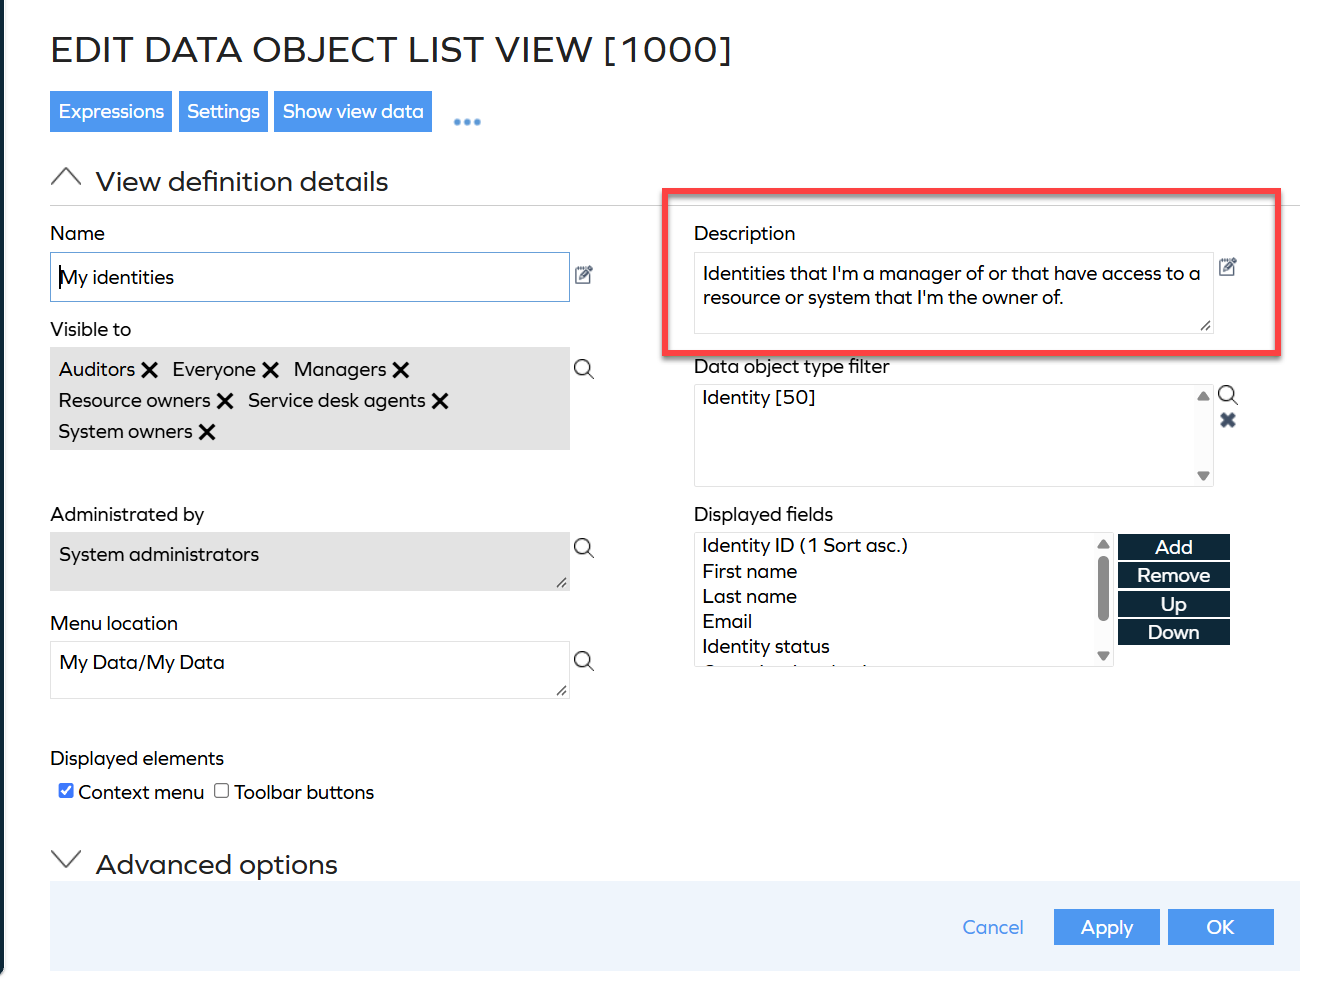
Task: Select Identity ID sort field in list
Action: [x=805, y=545]
